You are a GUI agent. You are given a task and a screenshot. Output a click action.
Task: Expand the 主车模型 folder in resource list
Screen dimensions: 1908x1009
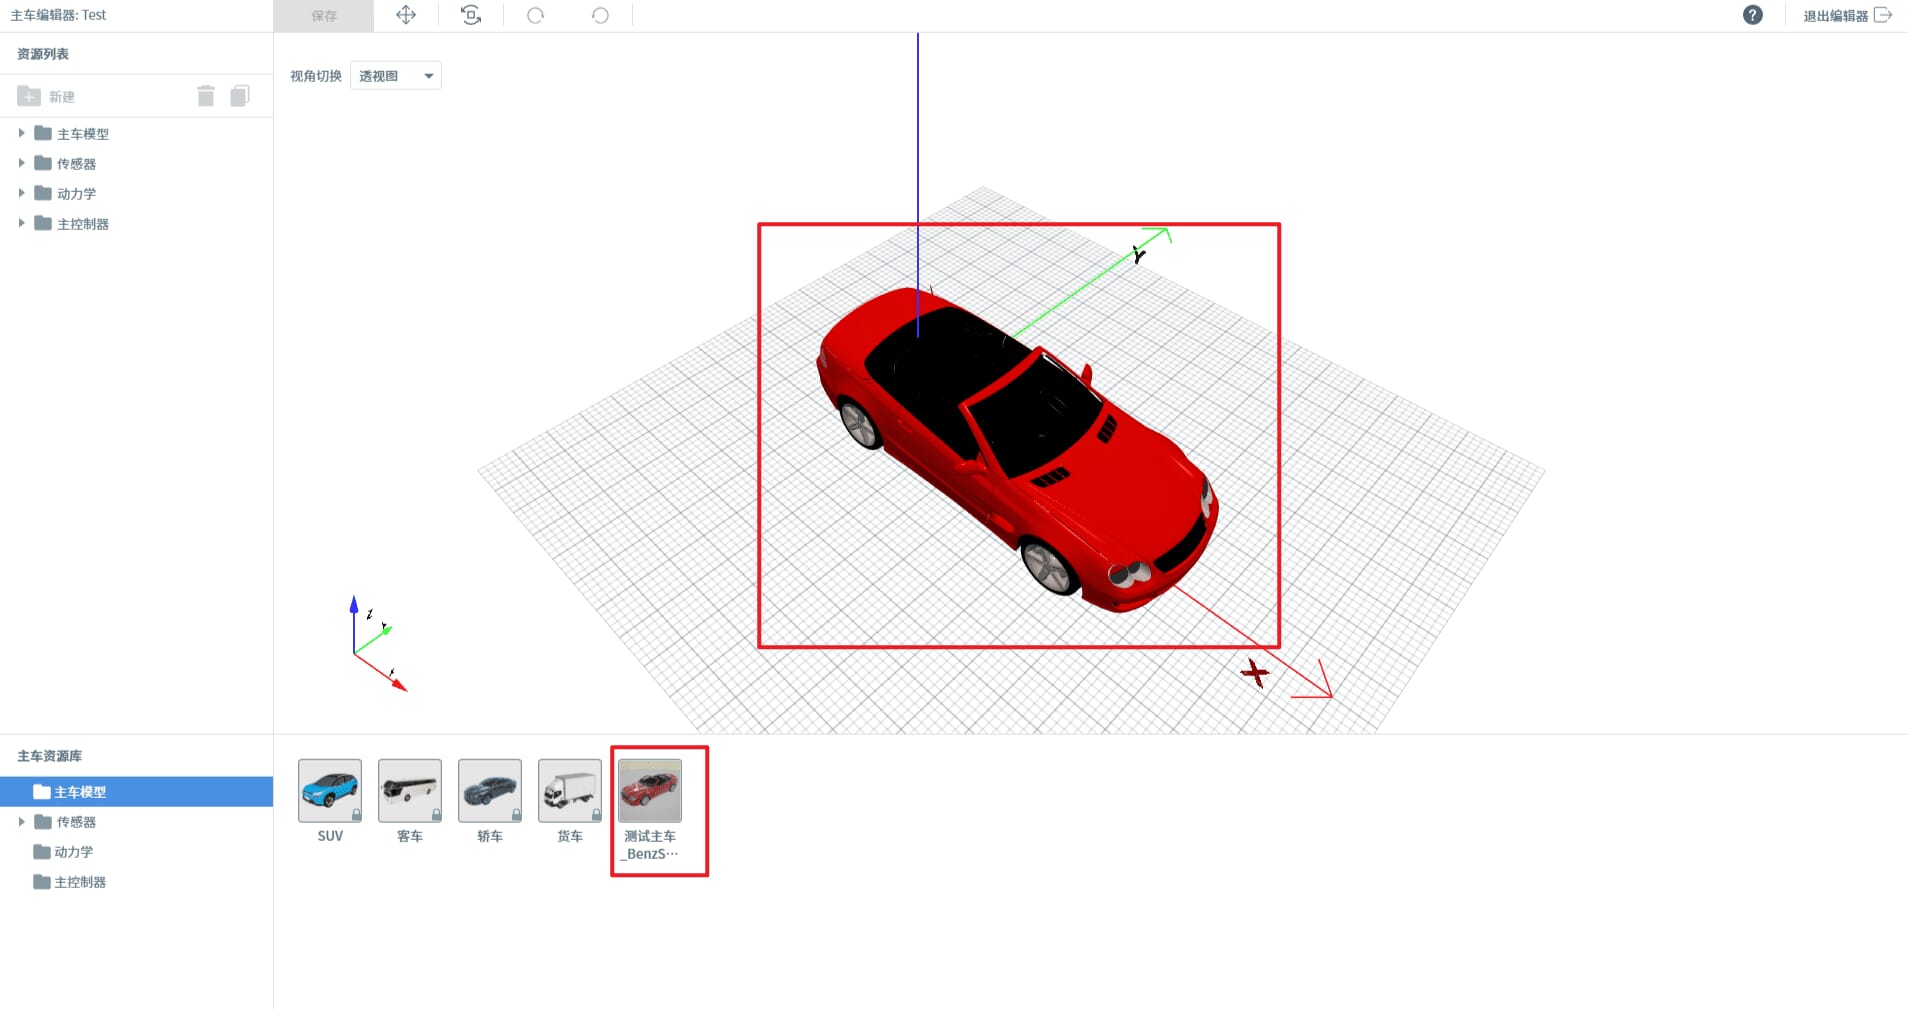tap(21, 133)
